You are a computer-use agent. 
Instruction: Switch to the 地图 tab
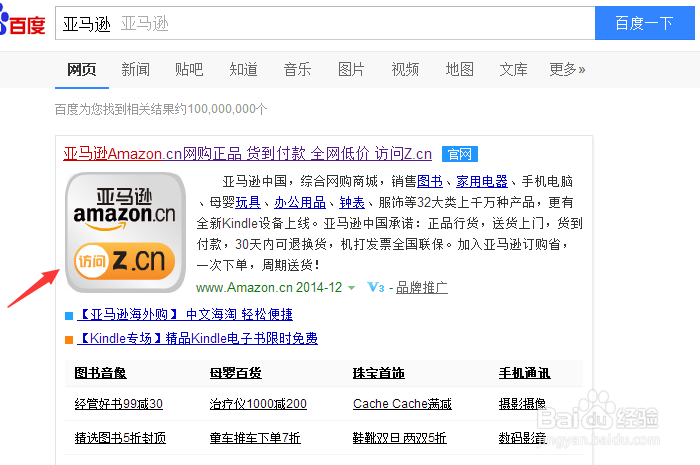pos(459,70)
